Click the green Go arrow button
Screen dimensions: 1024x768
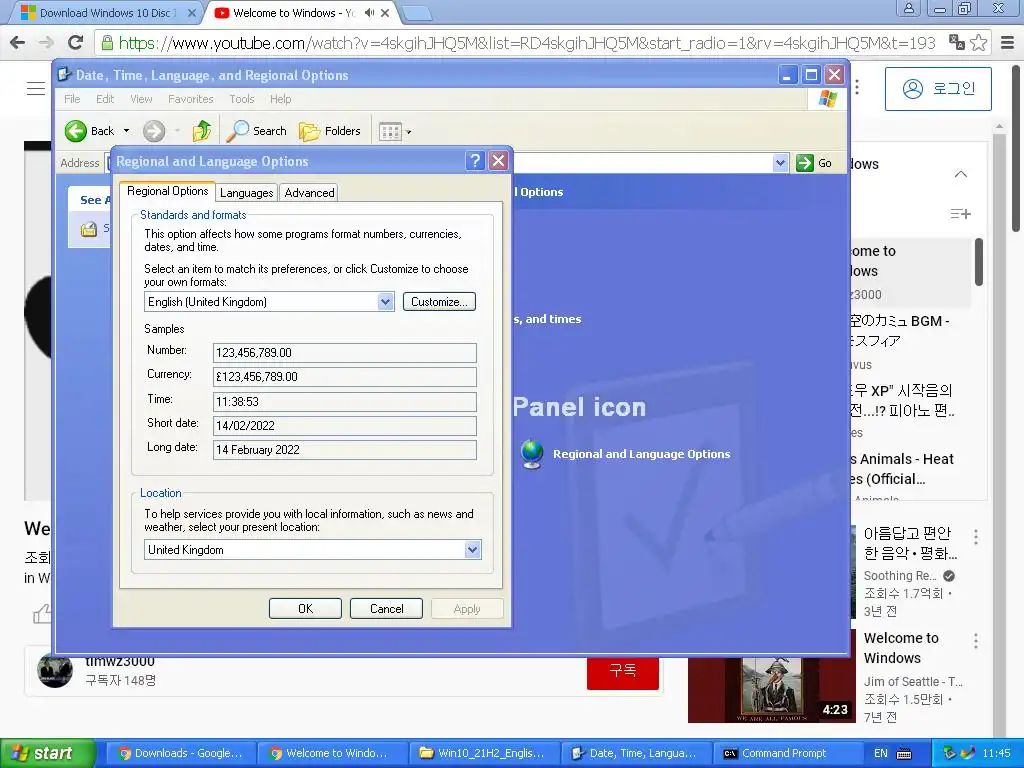coord(805,163)
